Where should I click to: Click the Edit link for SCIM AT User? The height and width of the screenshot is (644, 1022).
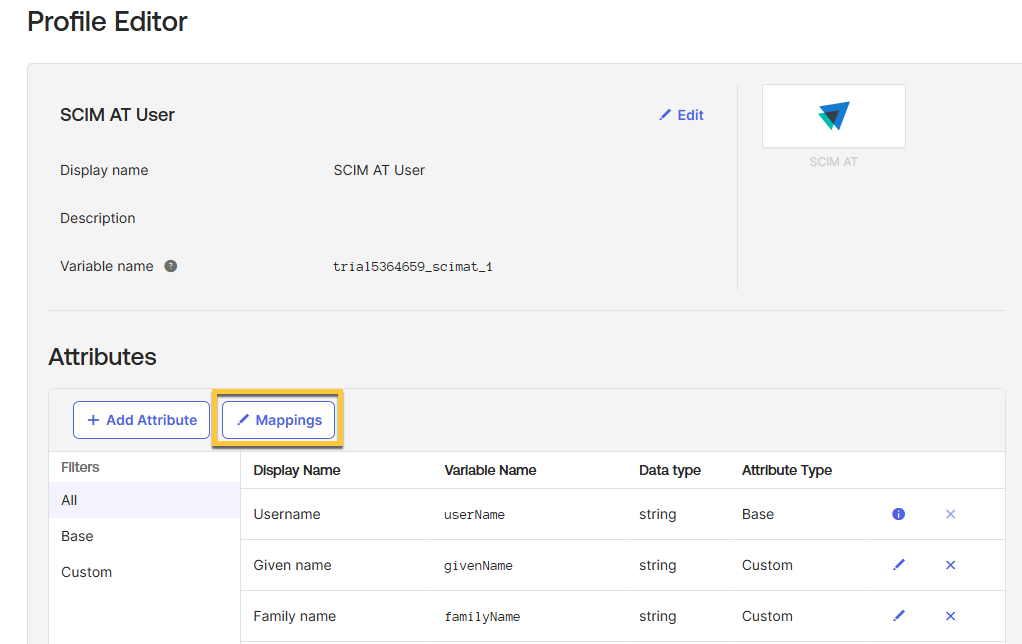pos(681,115)
